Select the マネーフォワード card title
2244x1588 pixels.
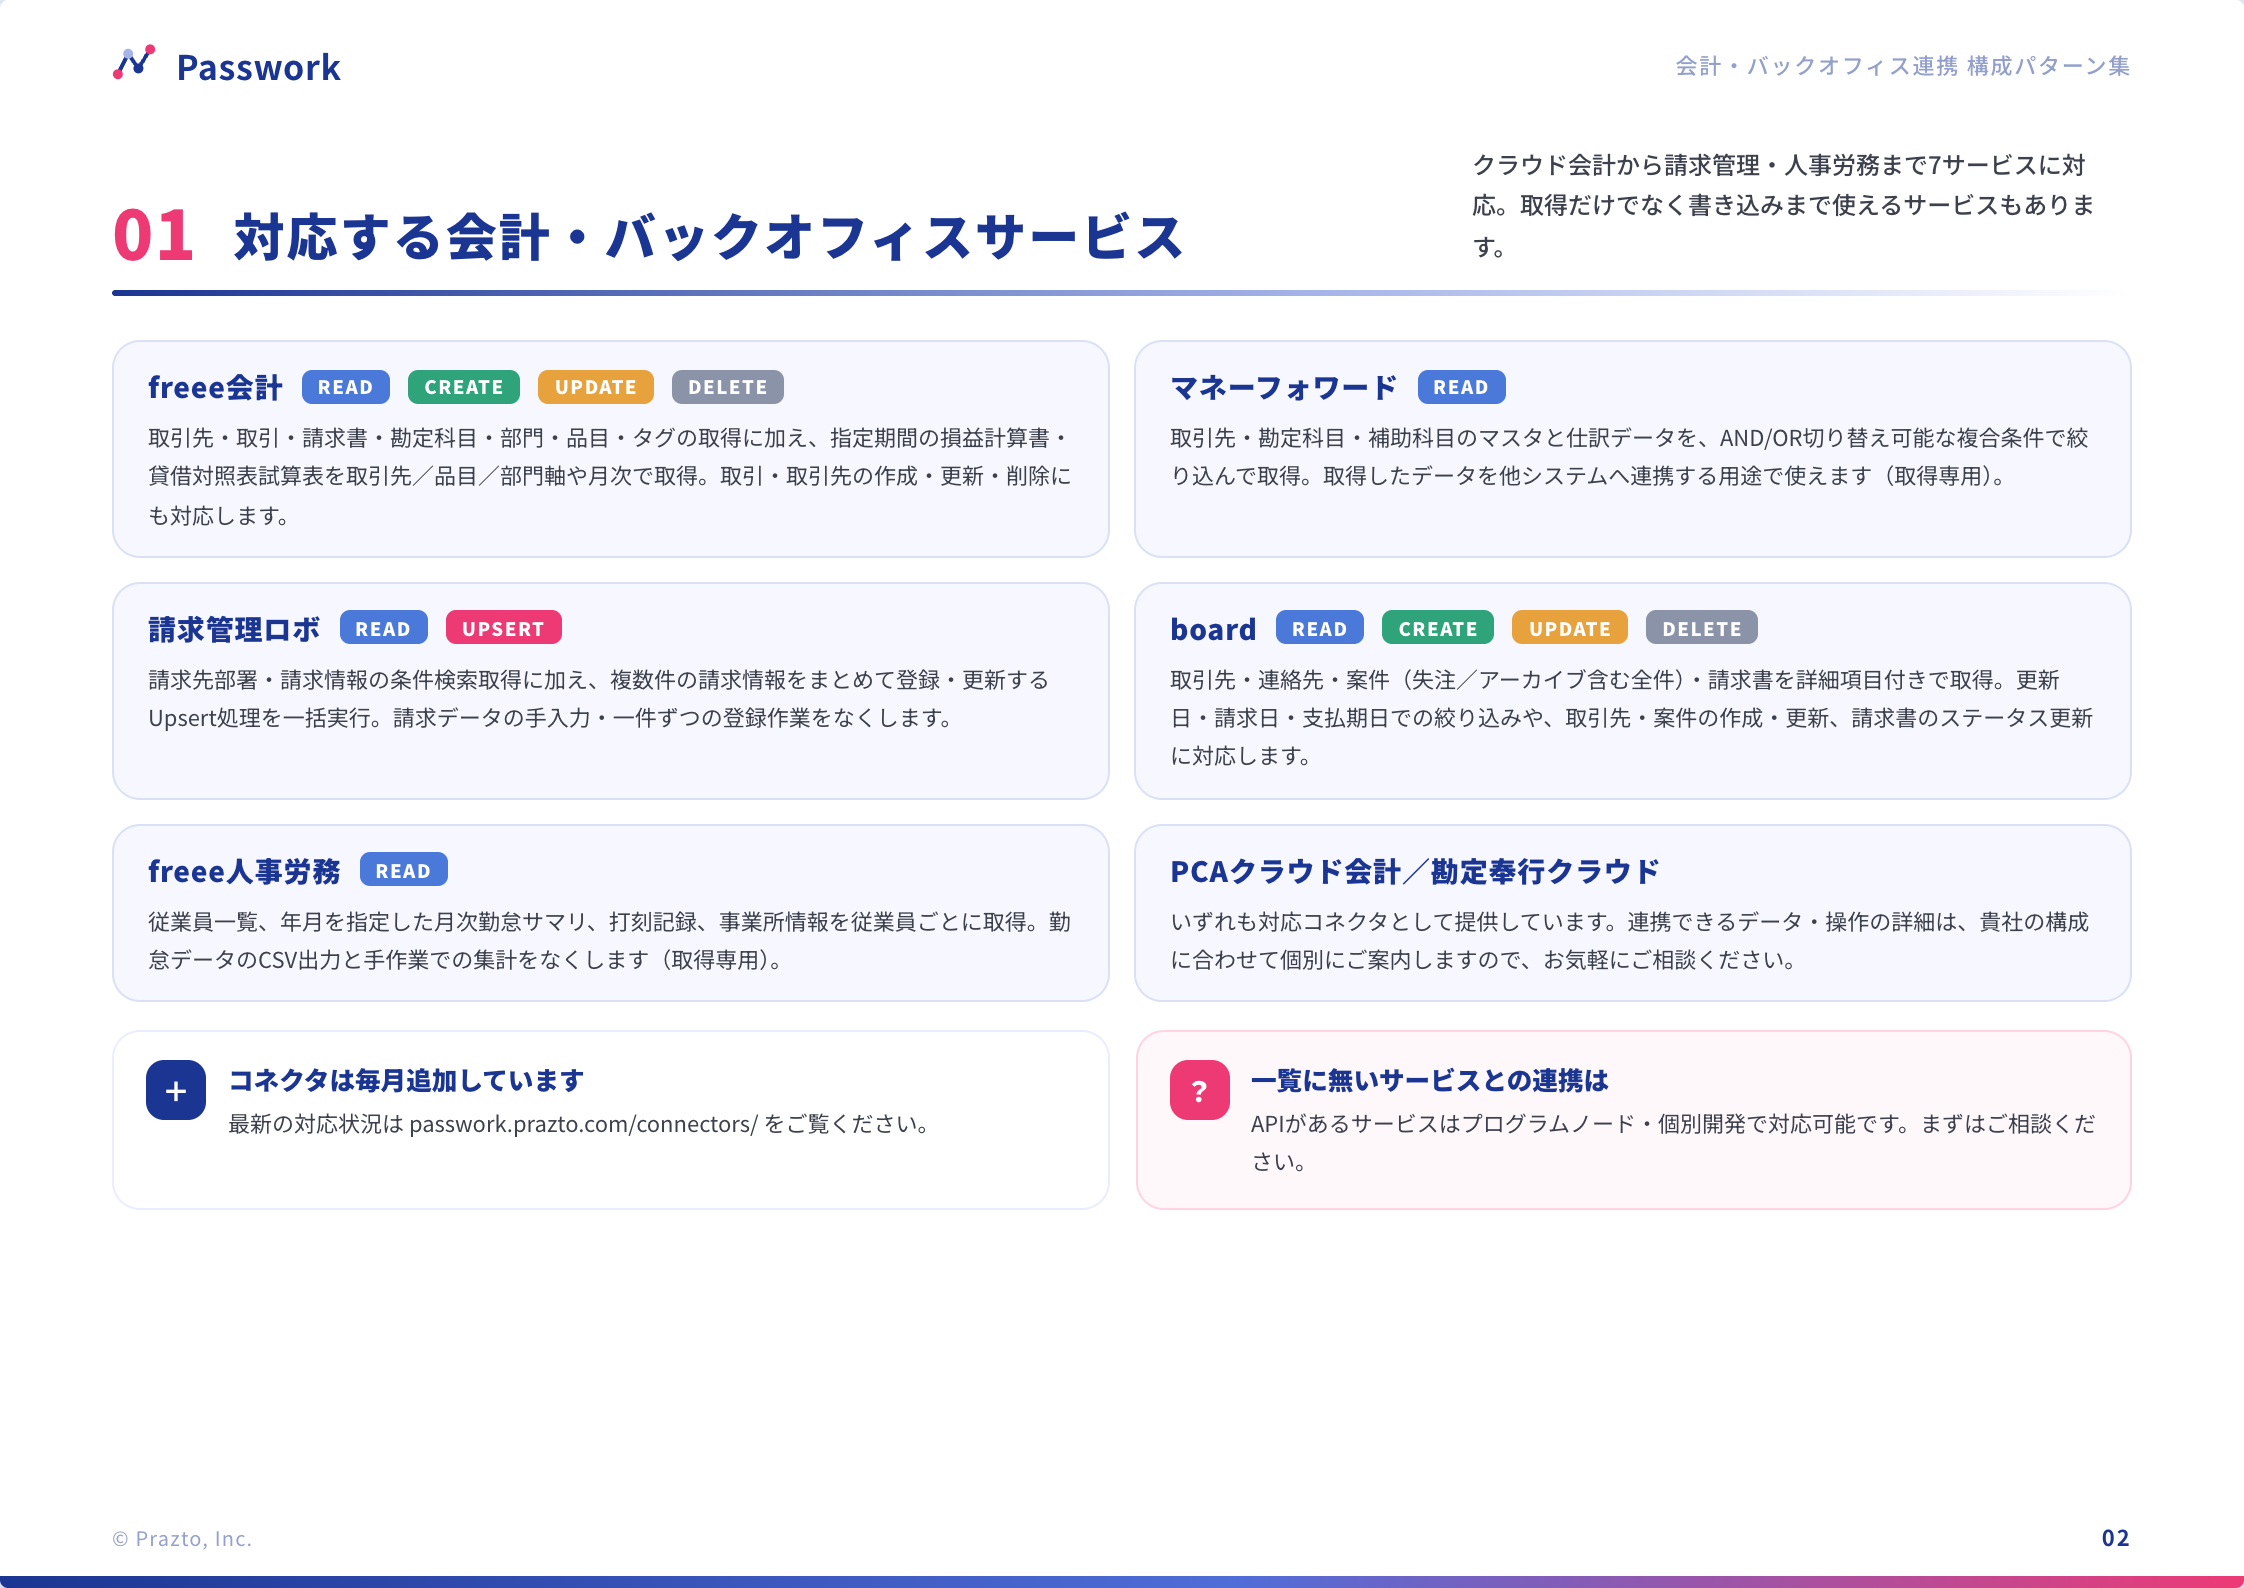tap(1284, 388)
